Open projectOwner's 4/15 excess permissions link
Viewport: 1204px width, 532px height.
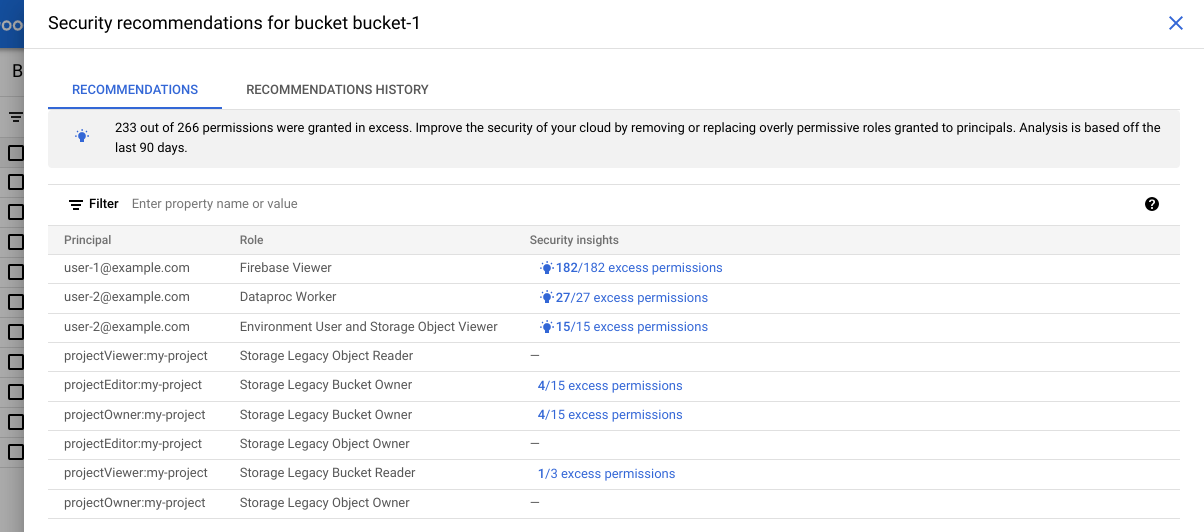[610, 415]
